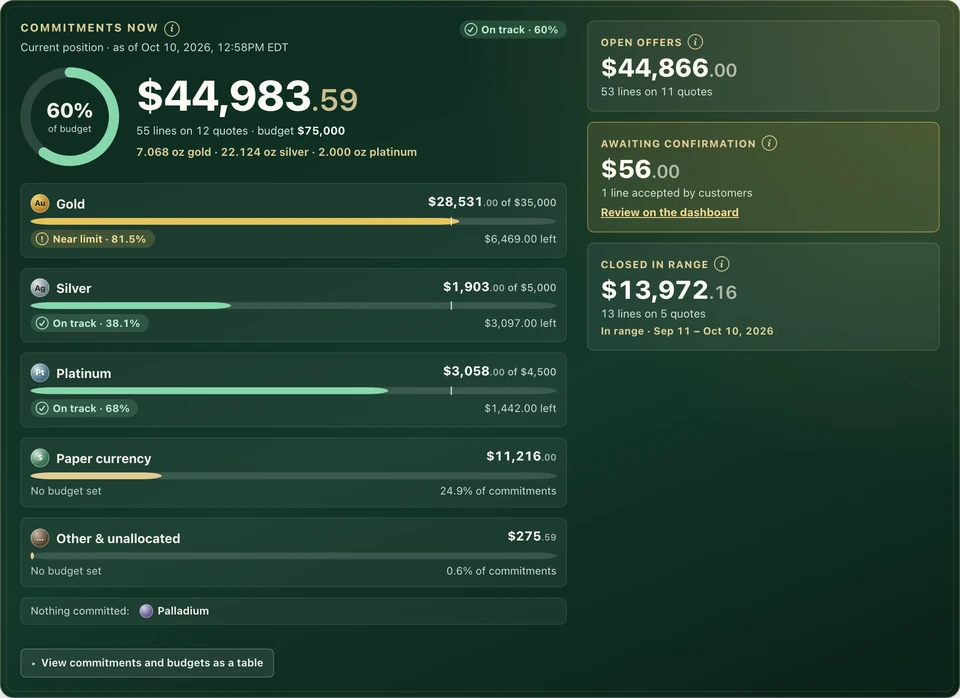Click the checkmark icon in Platinum On track badge
The width and height of the screenshot is (960, 698).
click(42, 408)
